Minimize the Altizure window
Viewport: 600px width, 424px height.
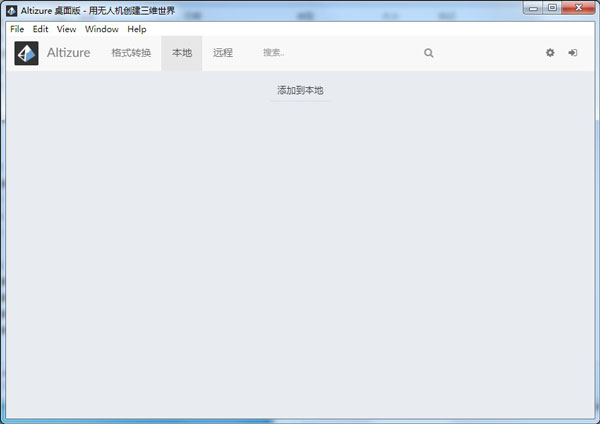tap(533, 8)
